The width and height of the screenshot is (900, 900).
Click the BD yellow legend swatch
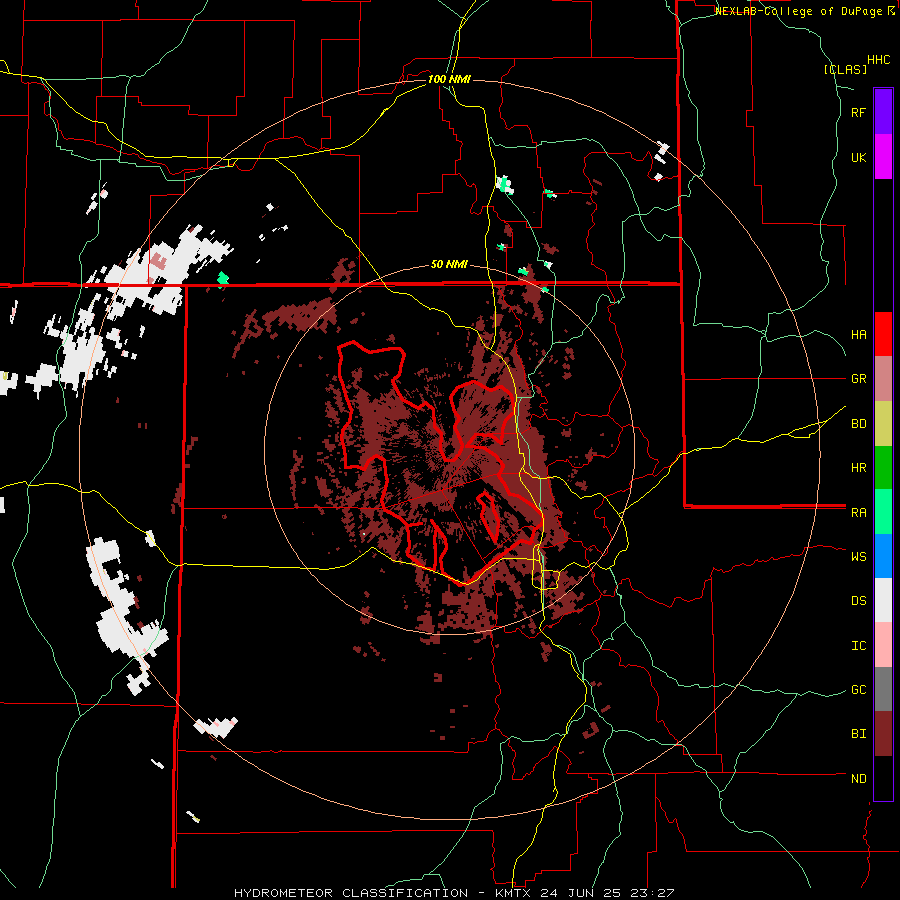click(883, 424)
